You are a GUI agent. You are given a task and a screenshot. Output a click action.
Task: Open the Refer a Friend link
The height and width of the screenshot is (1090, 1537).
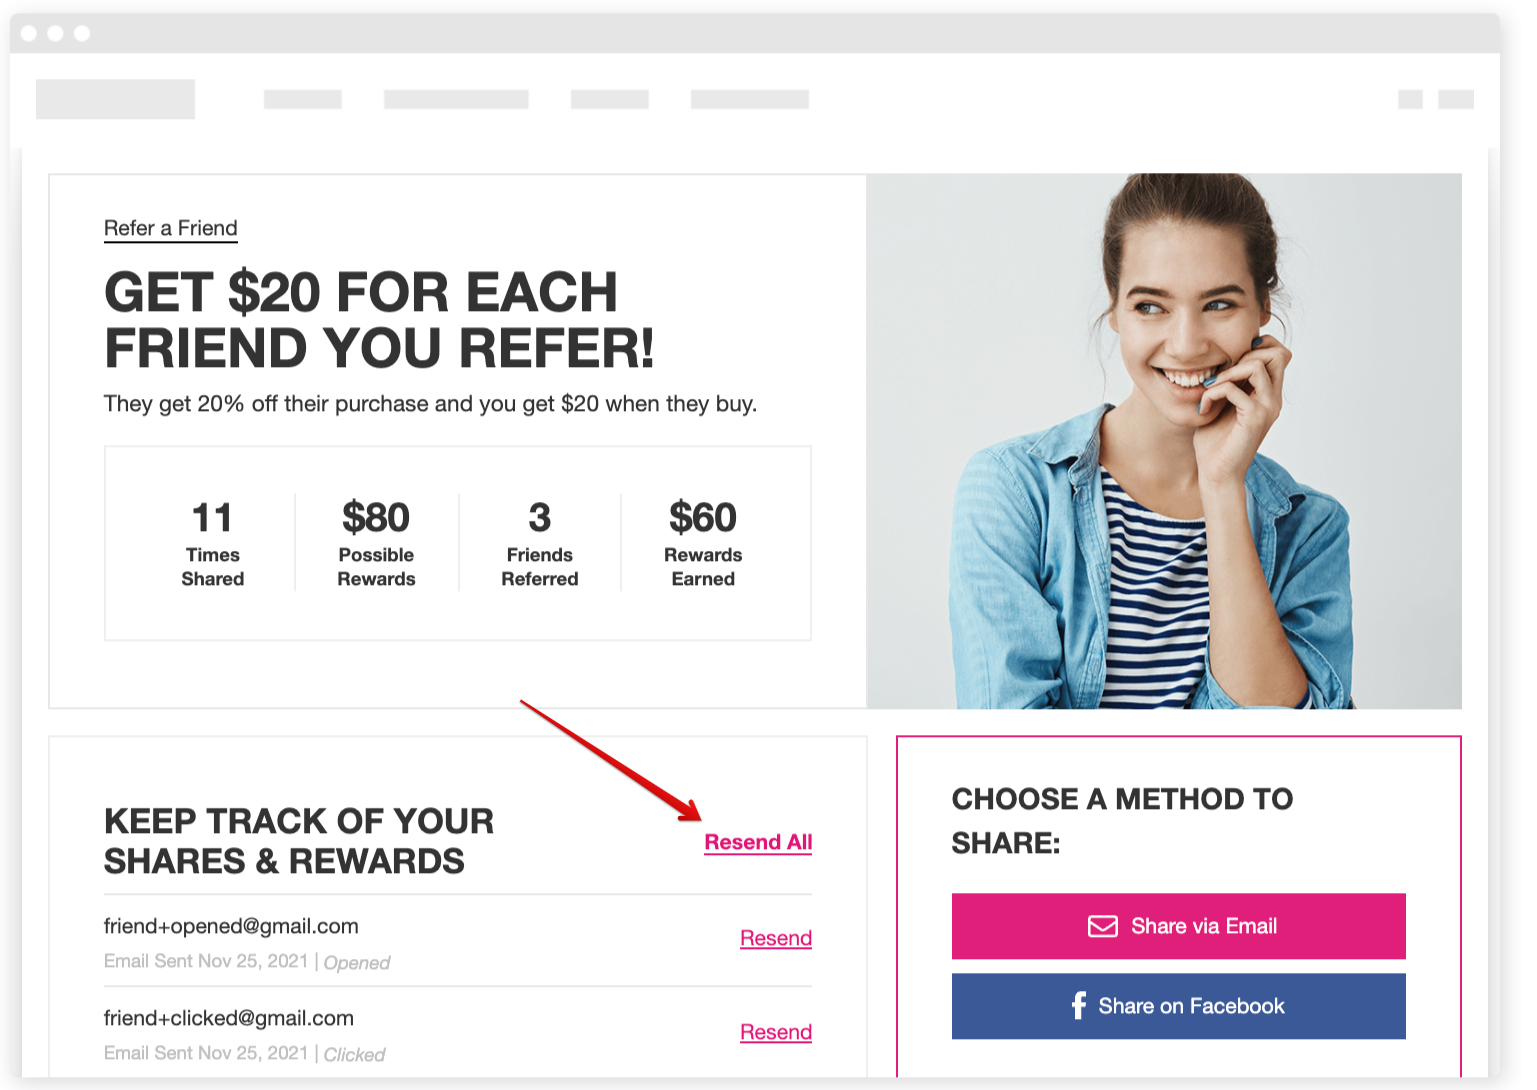pos(171,228)
